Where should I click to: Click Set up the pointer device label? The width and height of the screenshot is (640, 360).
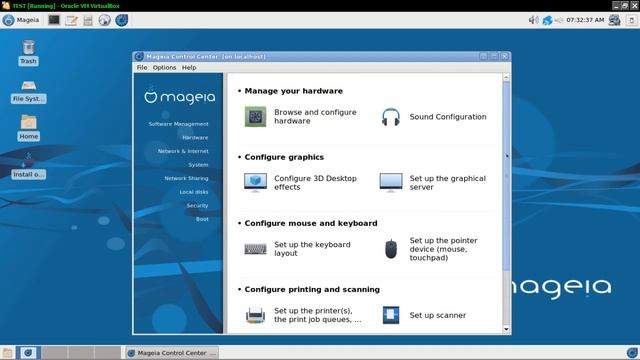pyautogui.click(x=443, y=249)
